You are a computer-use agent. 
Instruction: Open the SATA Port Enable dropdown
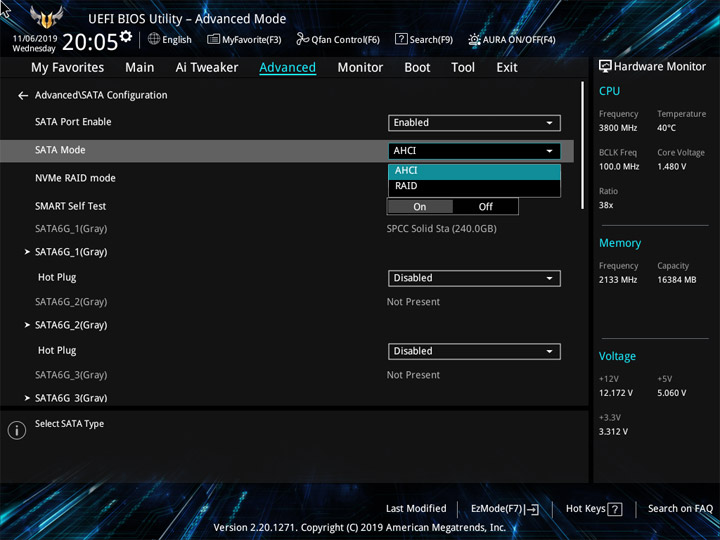(474, 123)
